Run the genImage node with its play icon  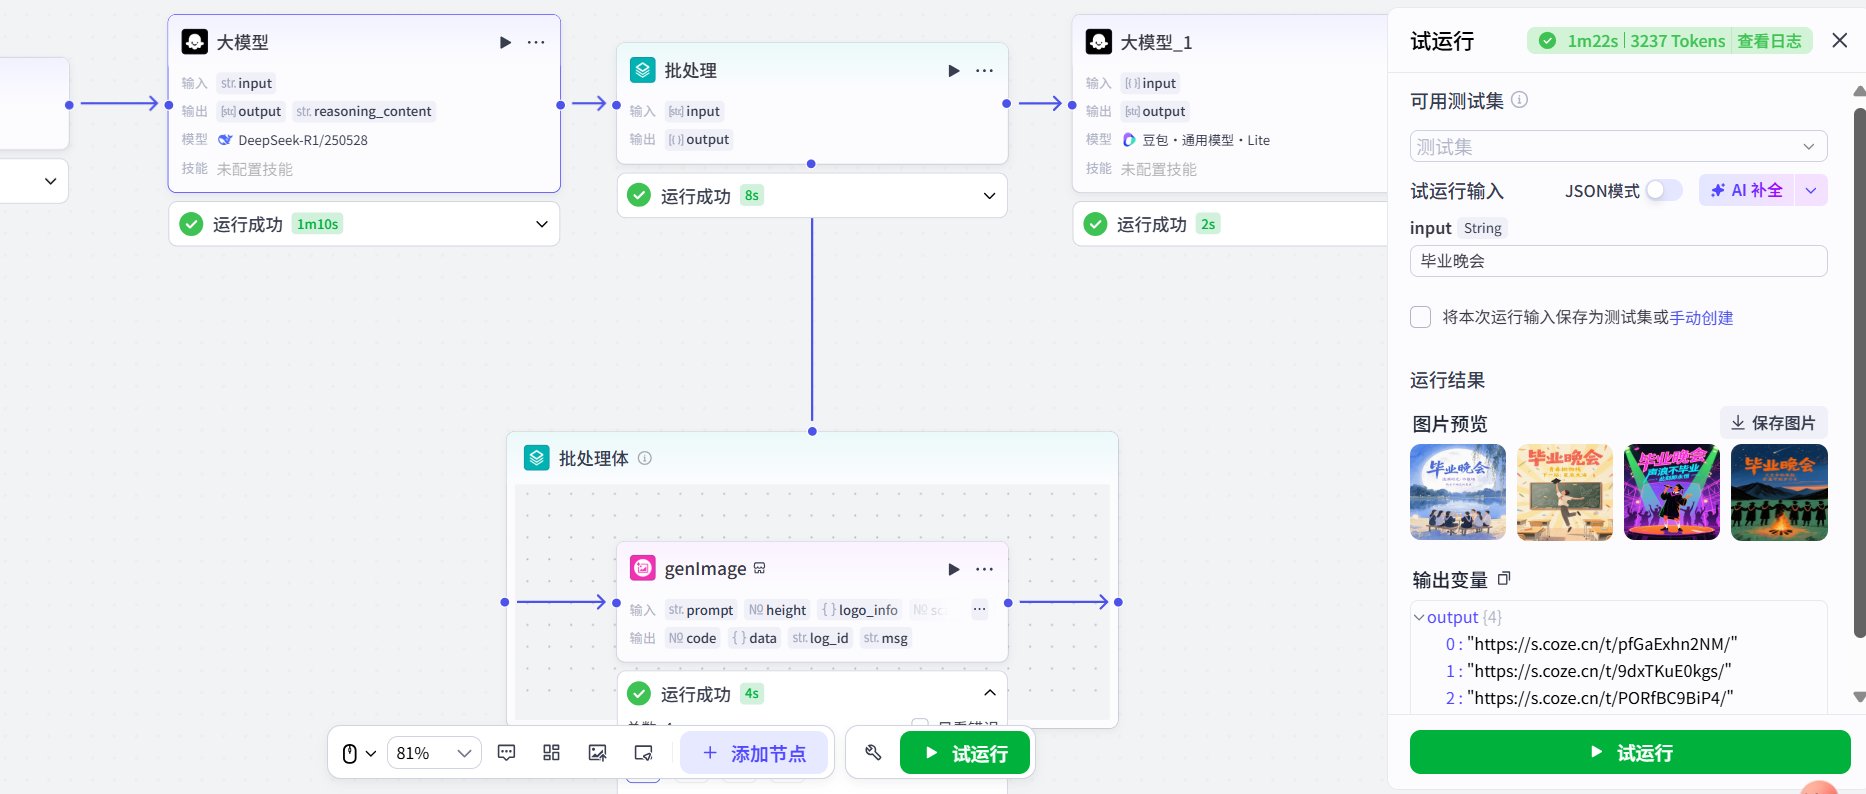click(953, 569)
